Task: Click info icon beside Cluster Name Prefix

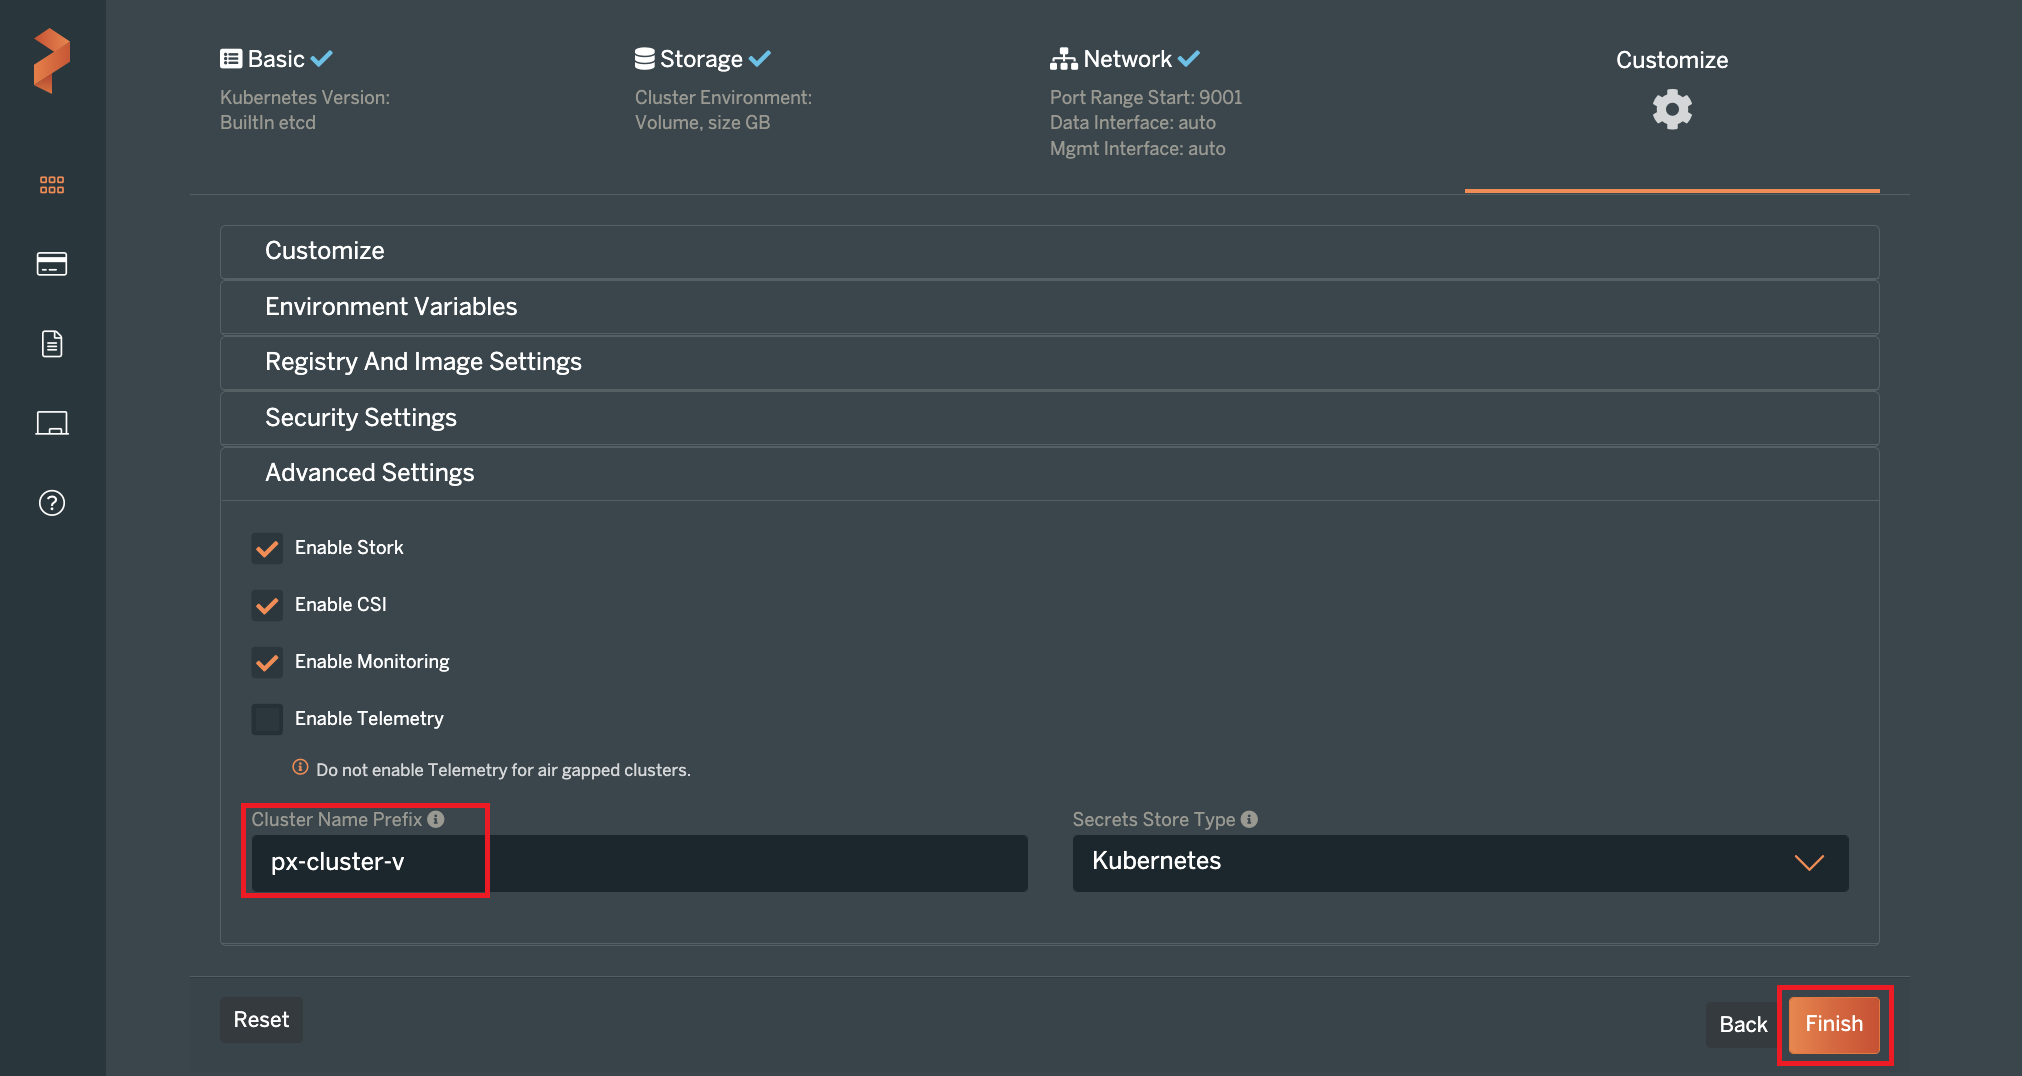Action: coord(436,819)
